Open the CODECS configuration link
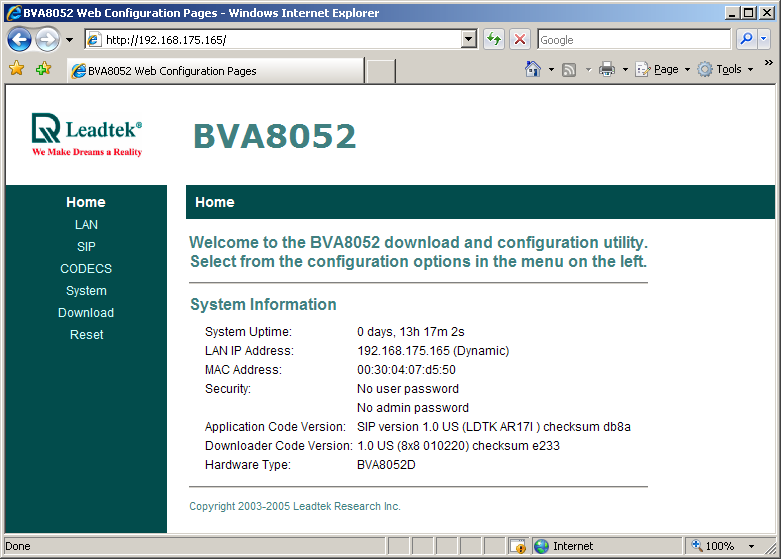 (86, 269)
